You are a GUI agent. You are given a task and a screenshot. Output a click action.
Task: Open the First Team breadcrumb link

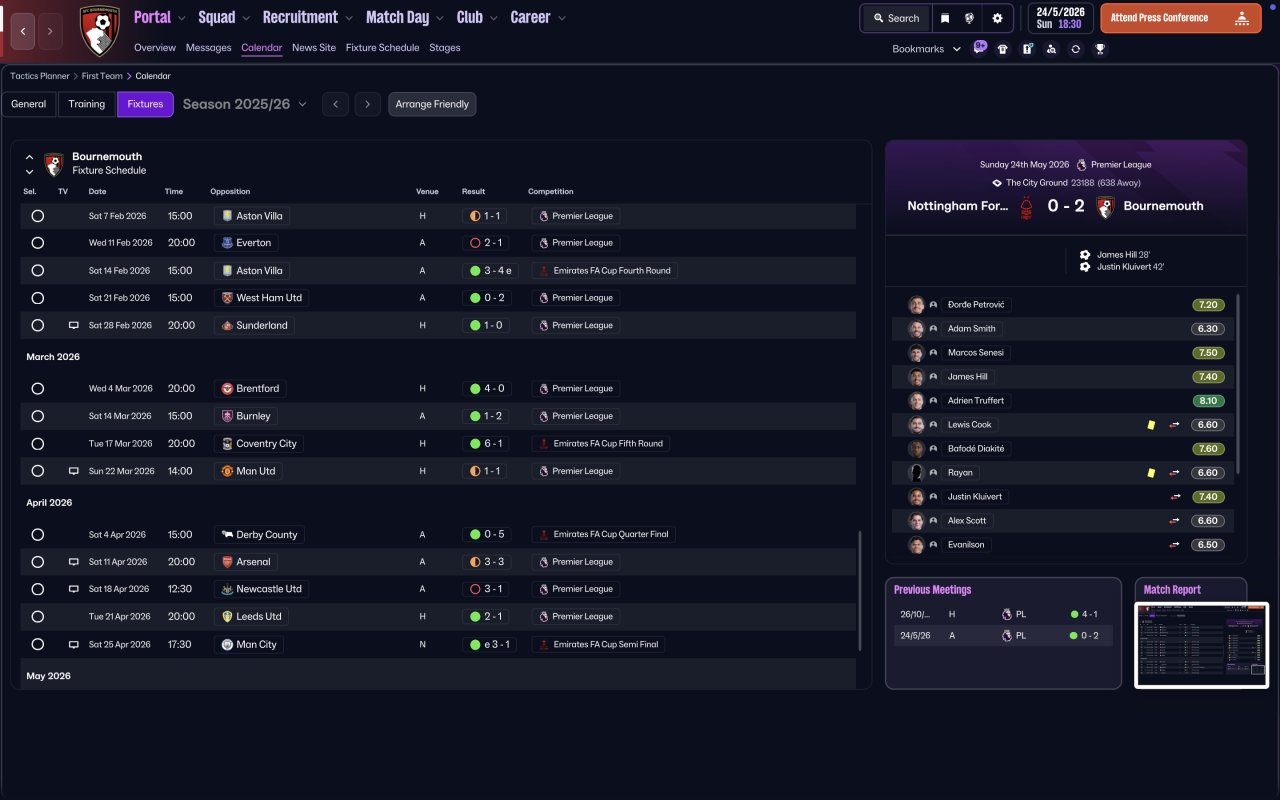102,76
